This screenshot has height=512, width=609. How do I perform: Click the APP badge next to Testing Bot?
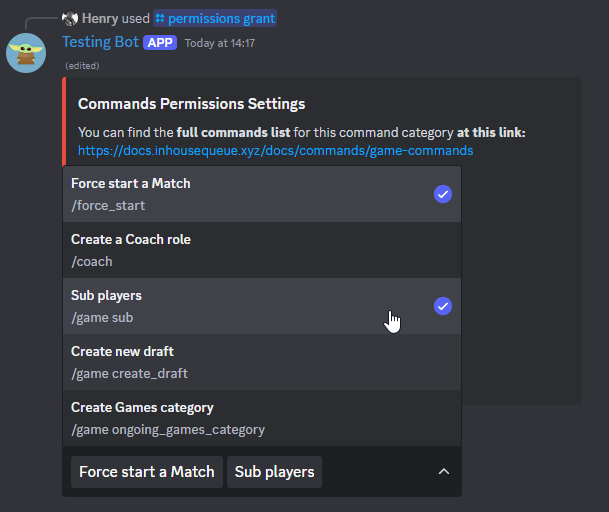[x=160, y=42]
